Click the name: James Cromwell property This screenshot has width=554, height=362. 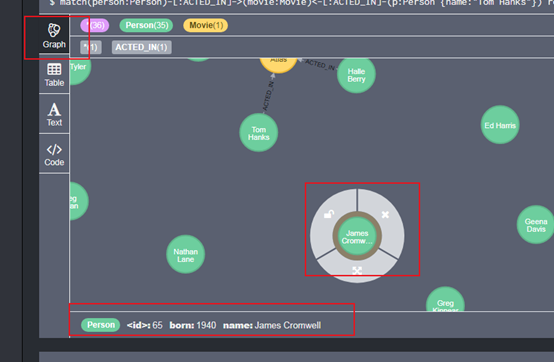tap(272, 325)
